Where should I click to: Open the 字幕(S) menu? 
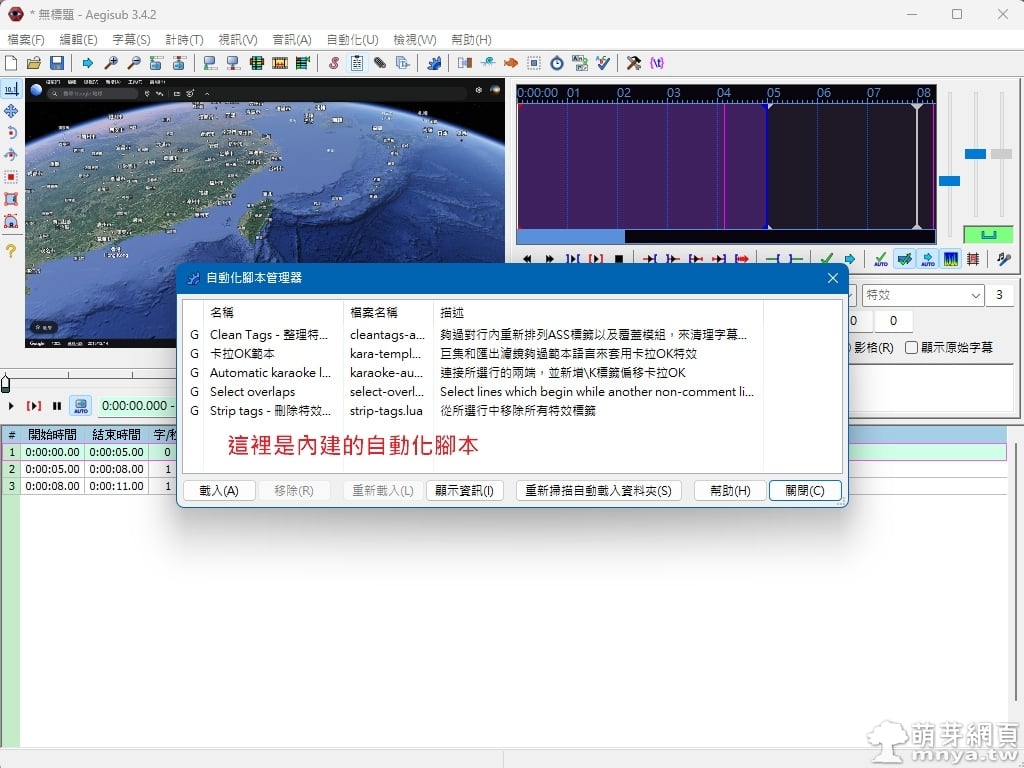click(131, 40)
